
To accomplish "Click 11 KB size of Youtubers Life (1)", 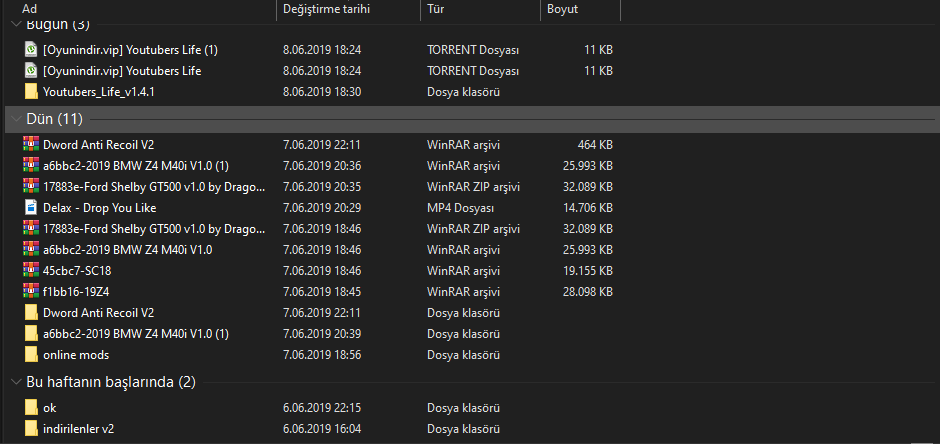I will [598, 50].
